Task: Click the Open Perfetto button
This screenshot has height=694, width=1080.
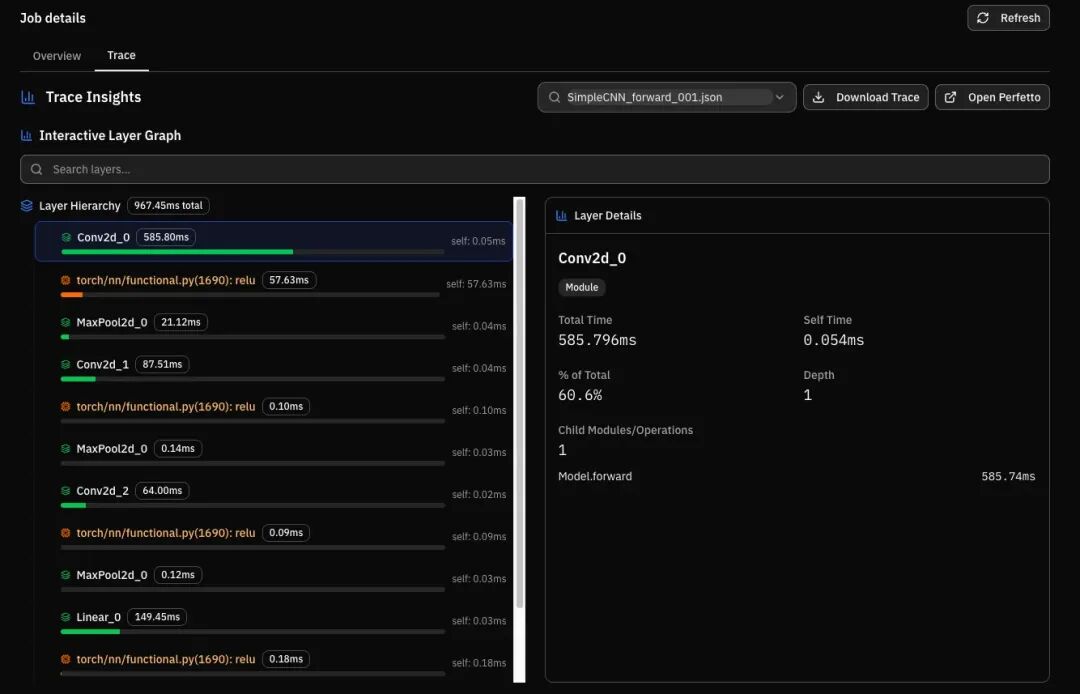Action: [x=993, y=97]
